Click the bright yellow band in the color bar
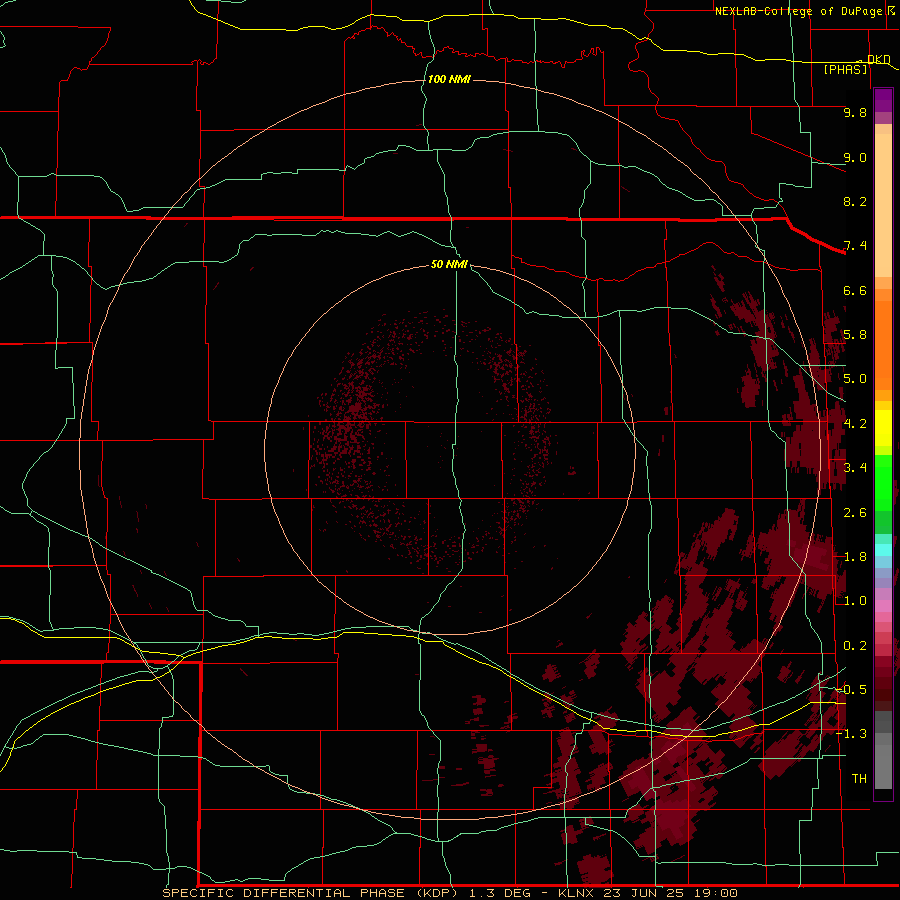The image size is (900, 900). (x=883, y=428)
